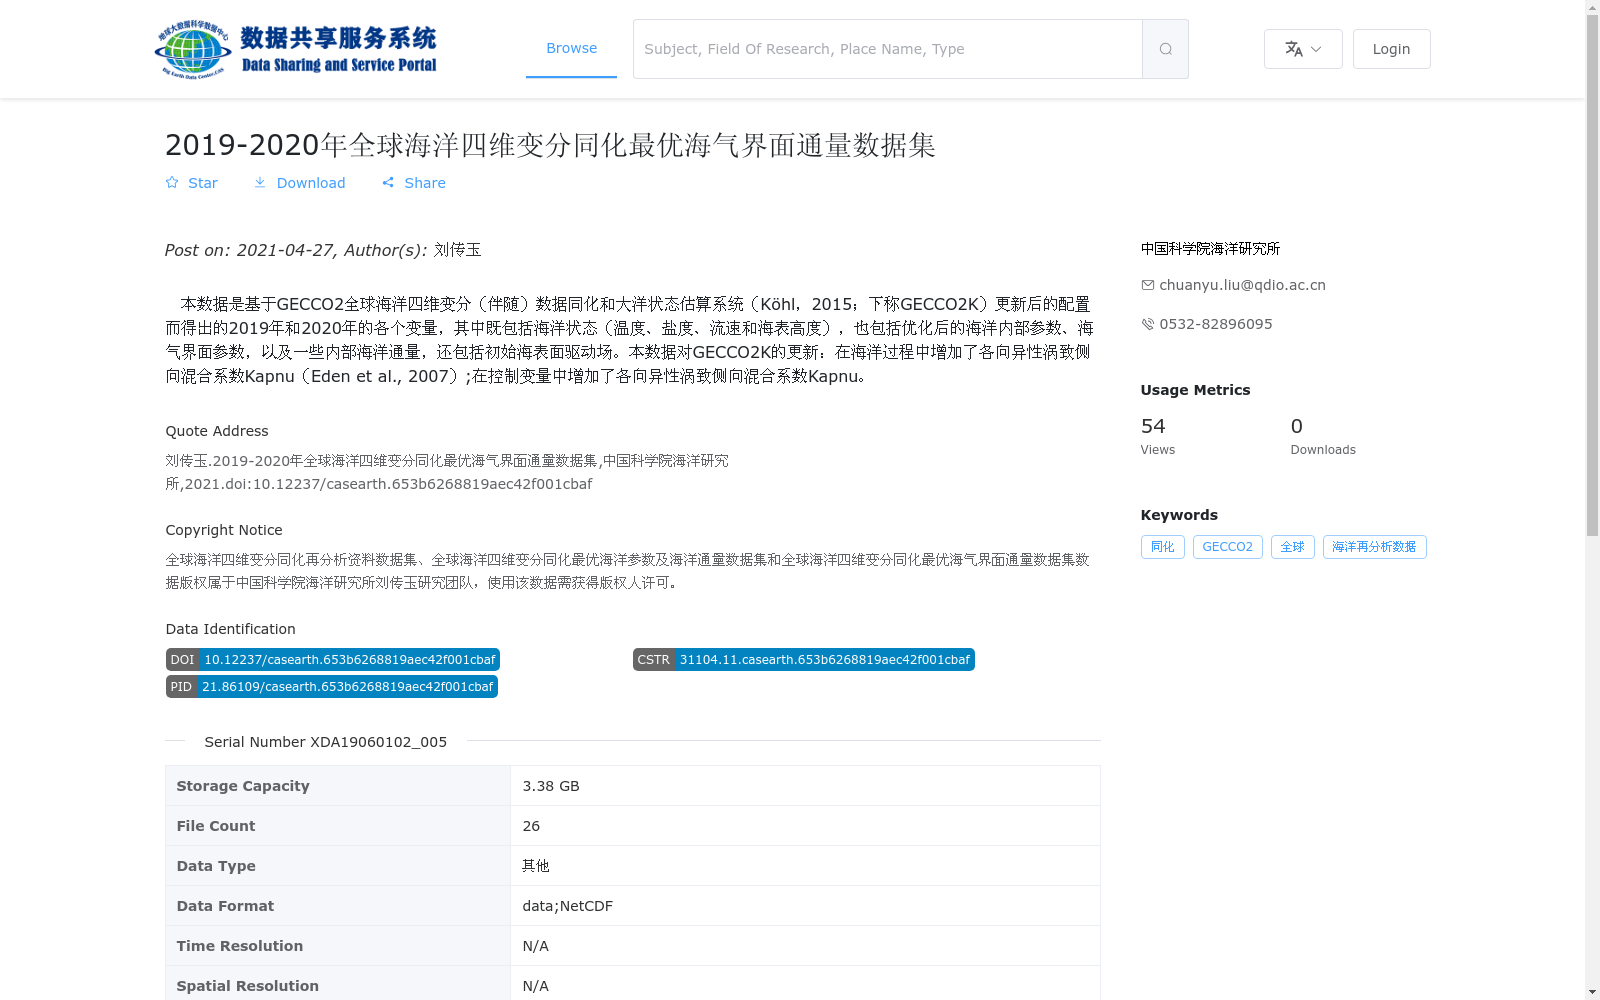Open the language translation dropdown
This screenshot has height=1000, width=1600.
click(1303, 49)
